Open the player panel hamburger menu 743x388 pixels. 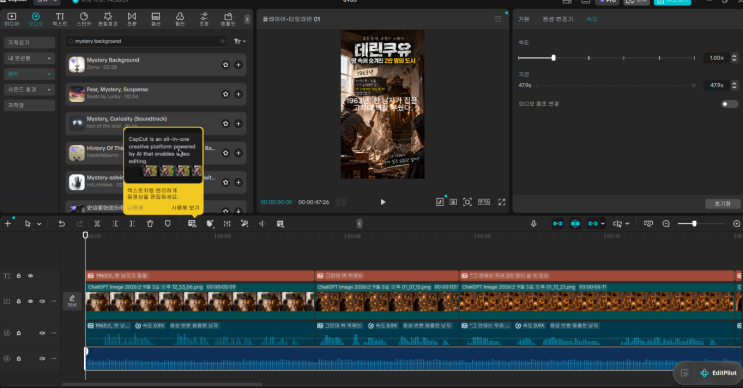(498, 19)
